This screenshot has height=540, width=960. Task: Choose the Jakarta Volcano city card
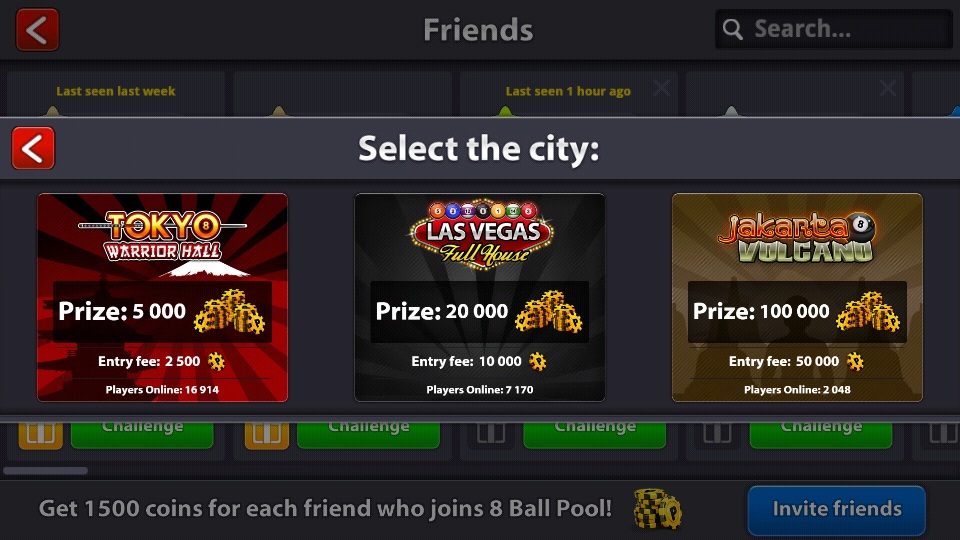pos(797,298)
